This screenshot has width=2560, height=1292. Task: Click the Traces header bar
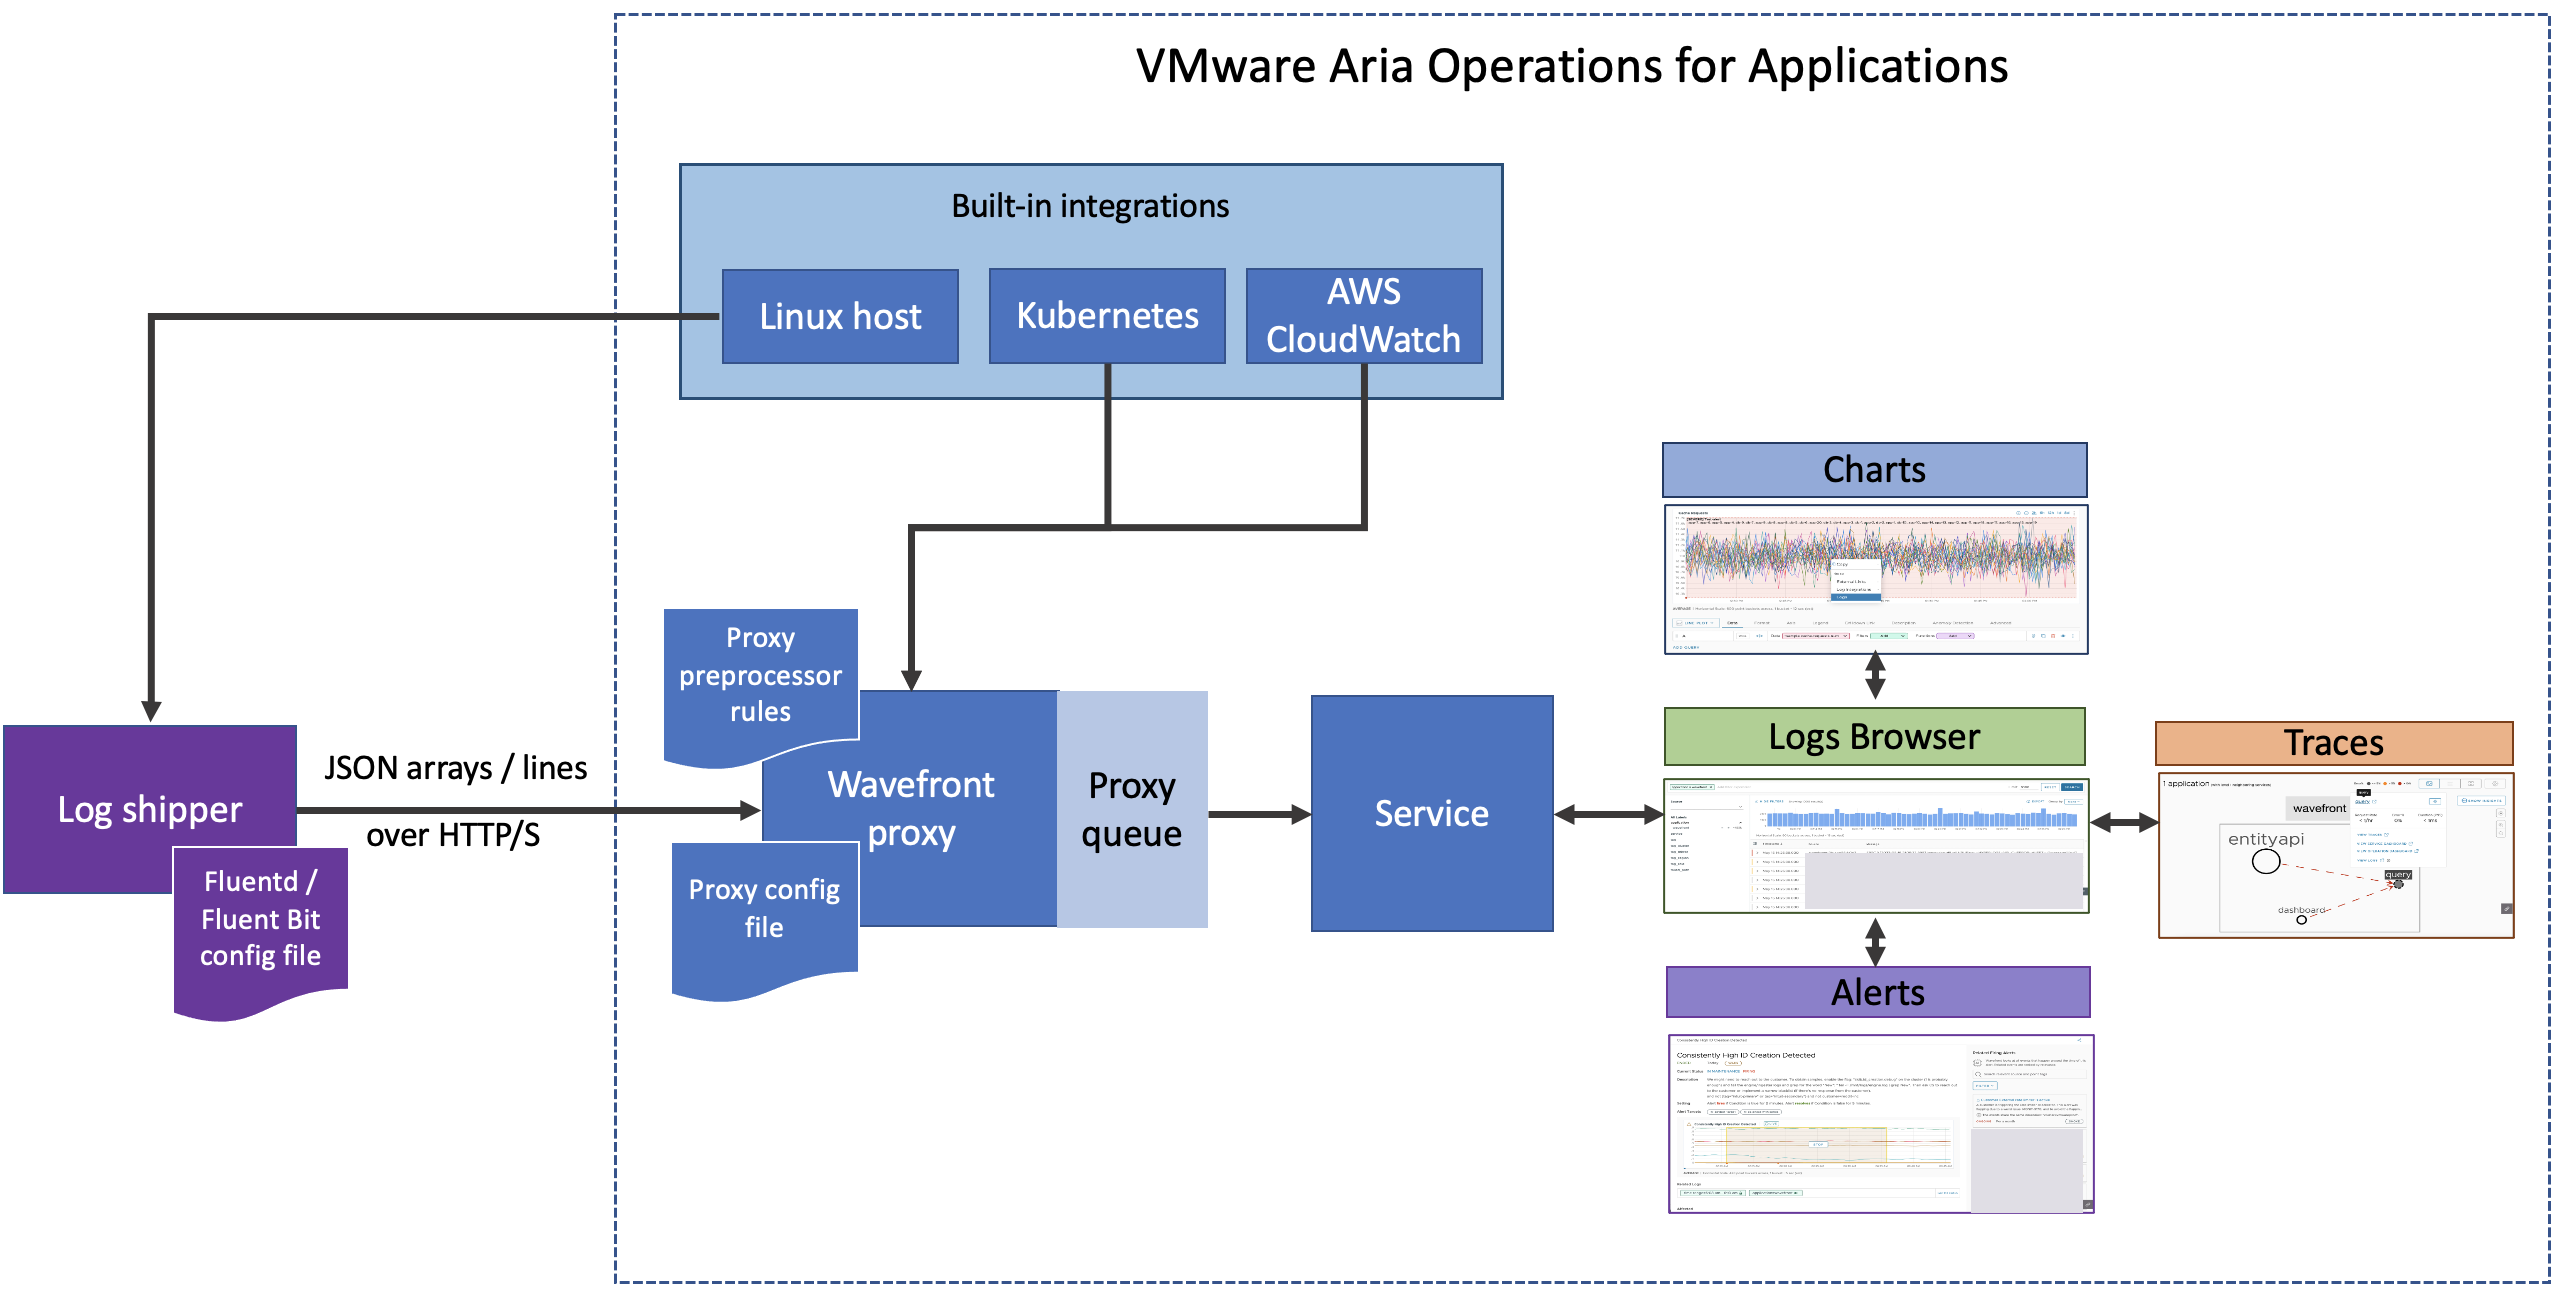[x=2334, y=743]
